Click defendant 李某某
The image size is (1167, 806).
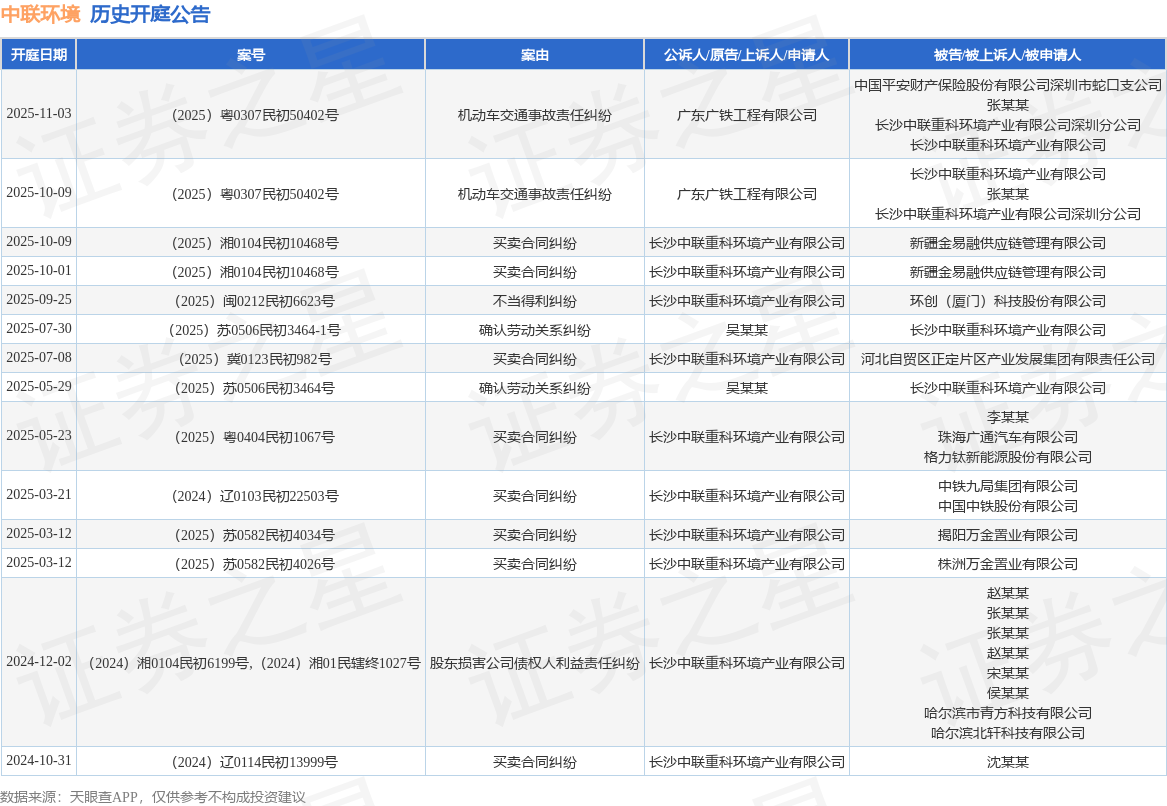coord(1008,417)
